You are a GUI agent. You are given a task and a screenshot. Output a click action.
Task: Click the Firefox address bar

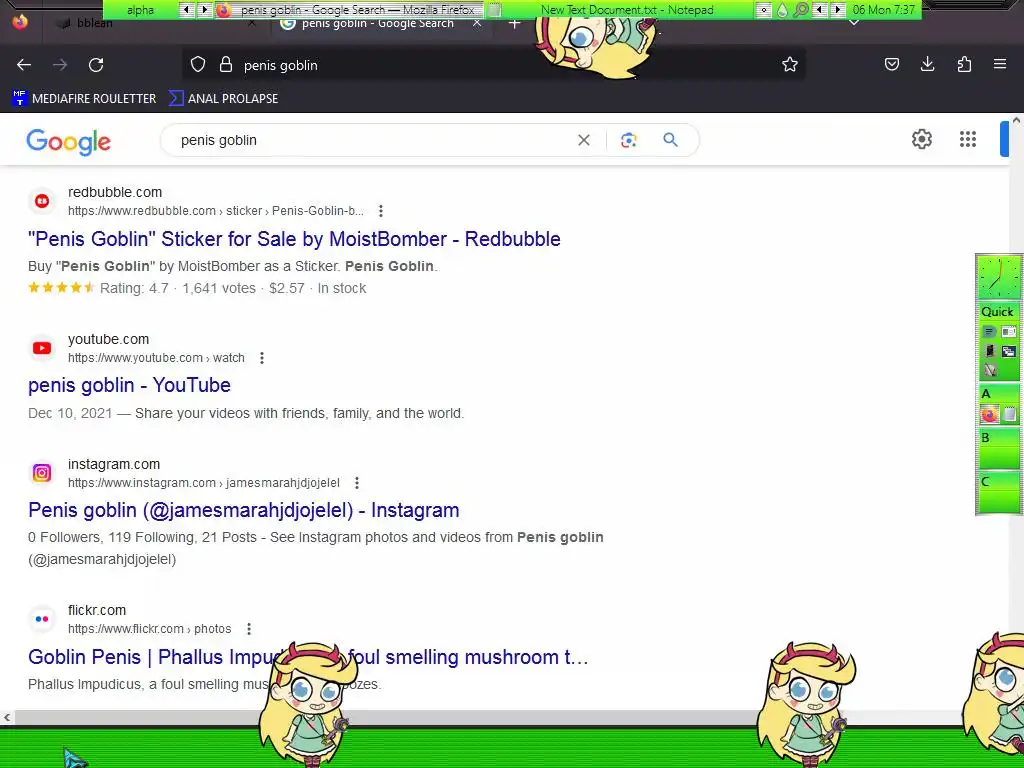click(493, 65)
